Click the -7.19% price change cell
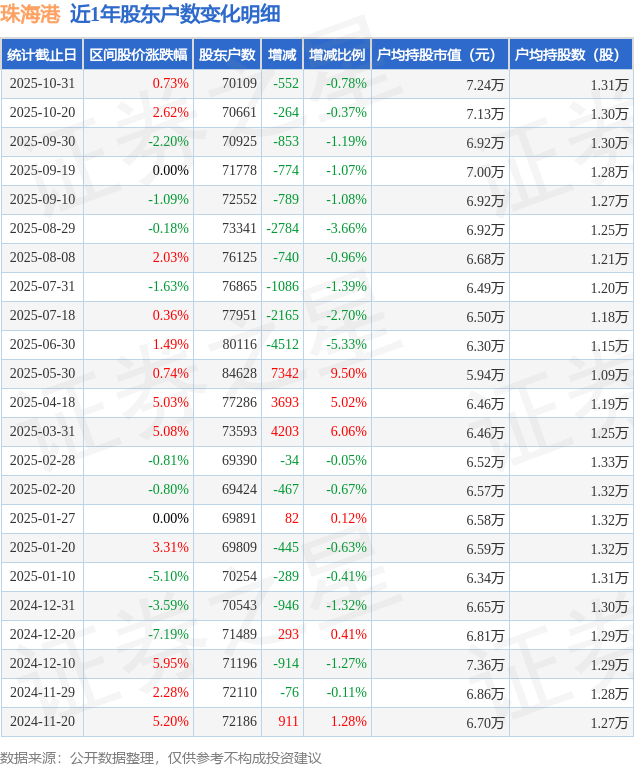 click(168, 635)
